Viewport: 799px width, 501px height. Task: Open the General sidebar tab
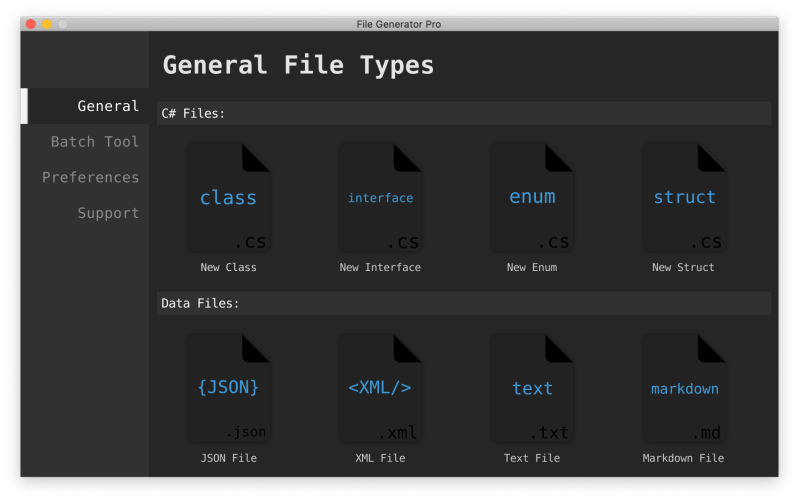click(85, 106)
